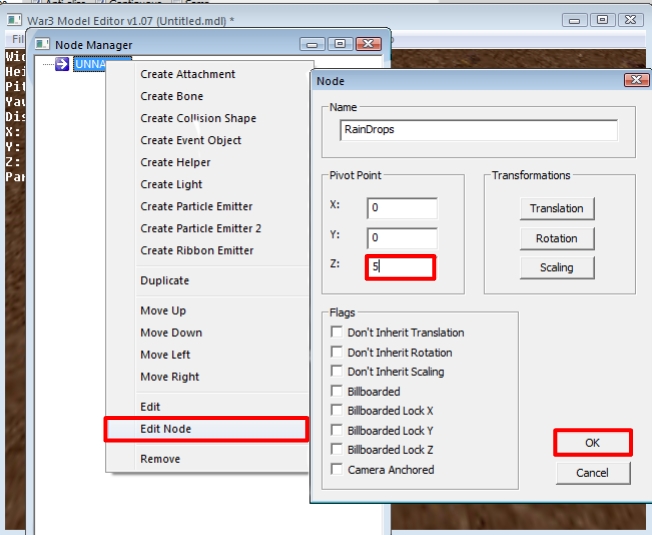This screenshot has width=652, height=535.
Task: Choose Create Bone from the context menu
Action: [172, 96]
